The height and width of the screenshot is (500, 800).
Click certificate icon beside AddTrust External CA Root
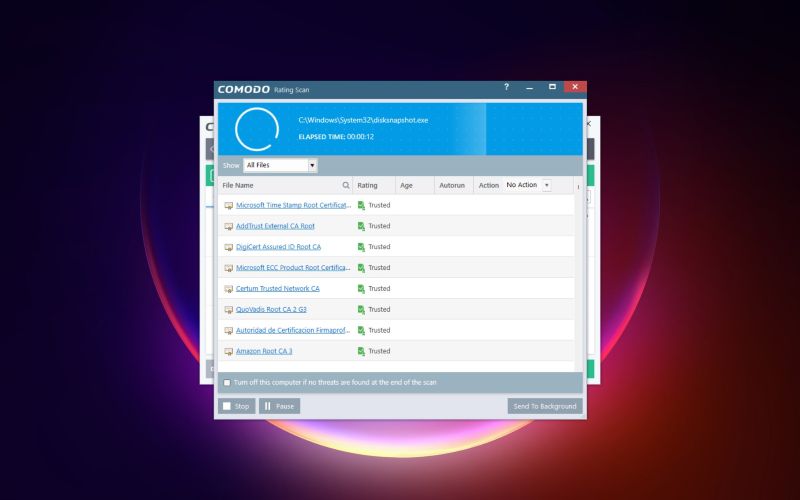point(229,227)
